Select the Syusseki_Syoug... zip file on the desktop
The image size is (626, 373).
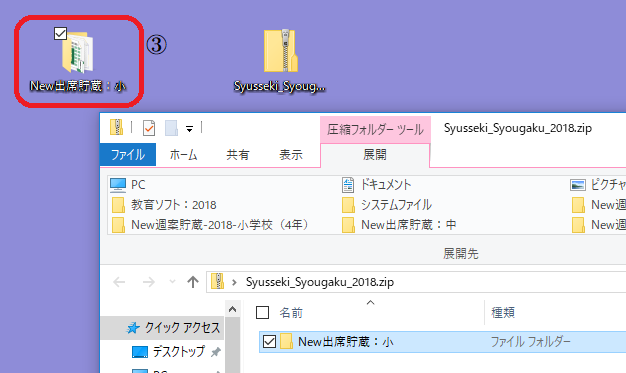280,60
